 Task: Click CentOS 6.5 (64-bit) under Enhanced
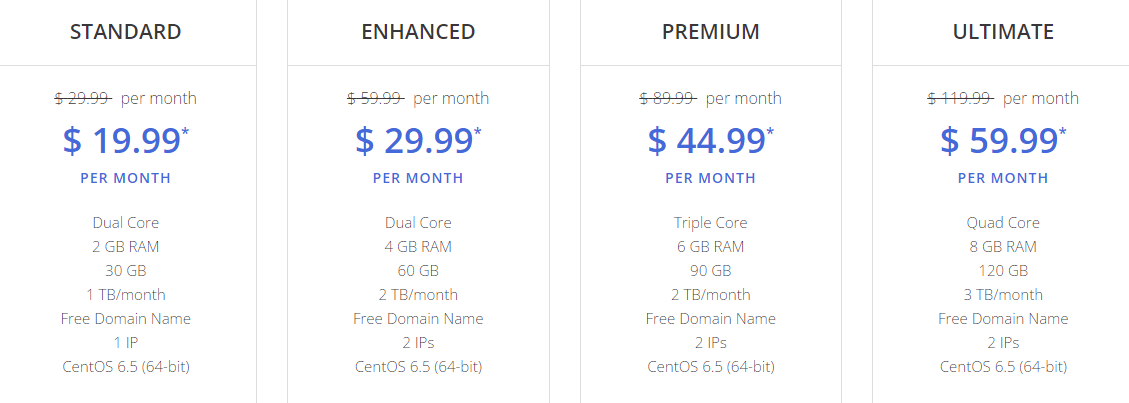(418, 367)
